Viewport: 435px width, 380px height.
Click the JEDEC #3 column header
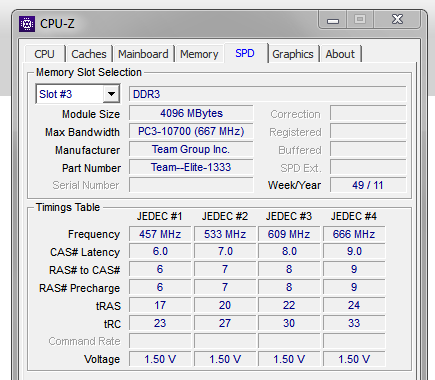(289, 217)
